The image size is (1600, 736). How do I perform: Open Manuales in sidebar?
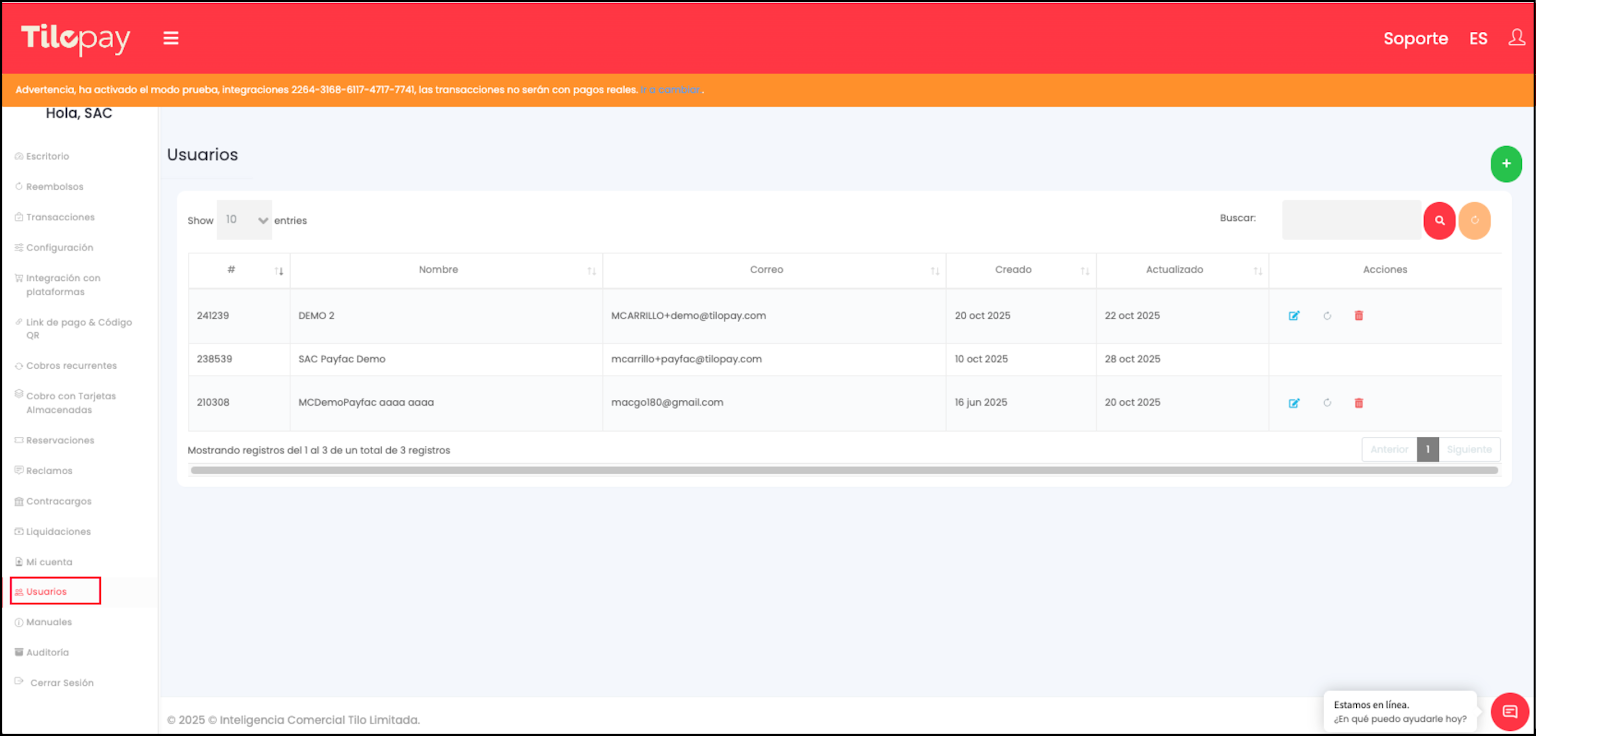tap(44, 623)
